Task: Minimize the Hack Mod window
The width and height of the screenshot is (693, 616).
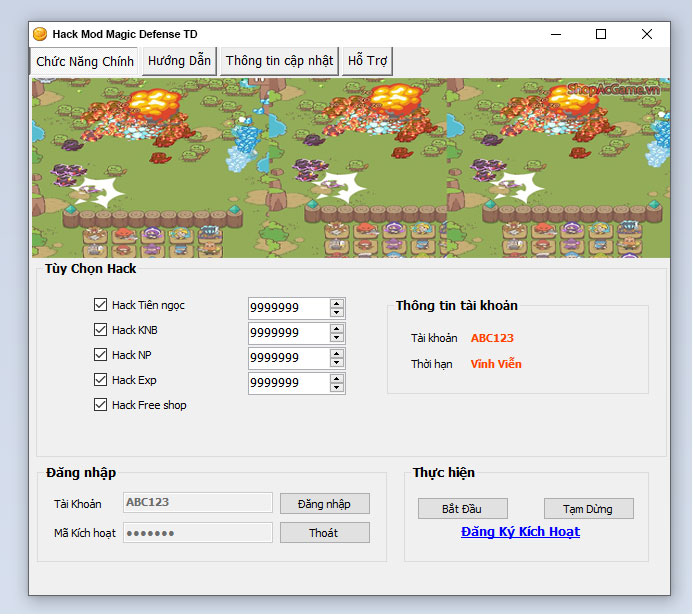Action: click(x=556, y=34)
